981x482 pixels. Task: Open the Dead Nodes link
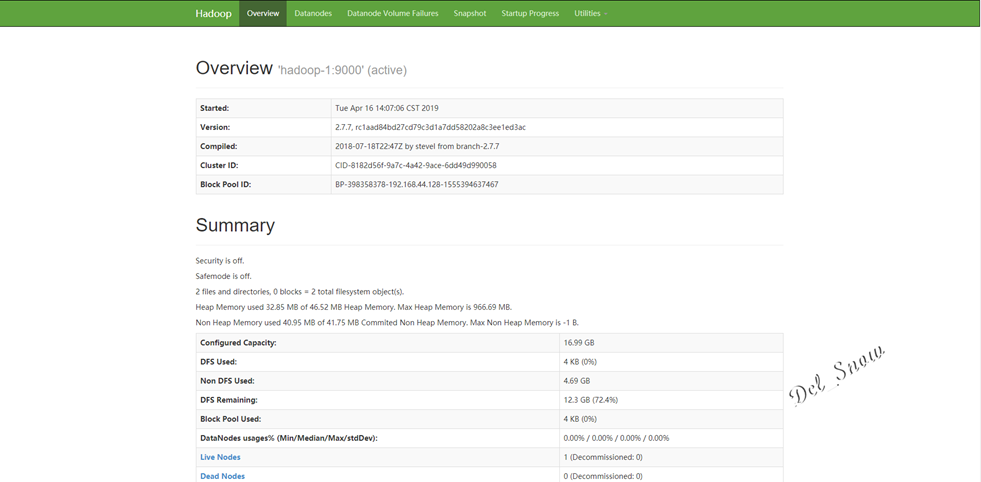(222, 476)
